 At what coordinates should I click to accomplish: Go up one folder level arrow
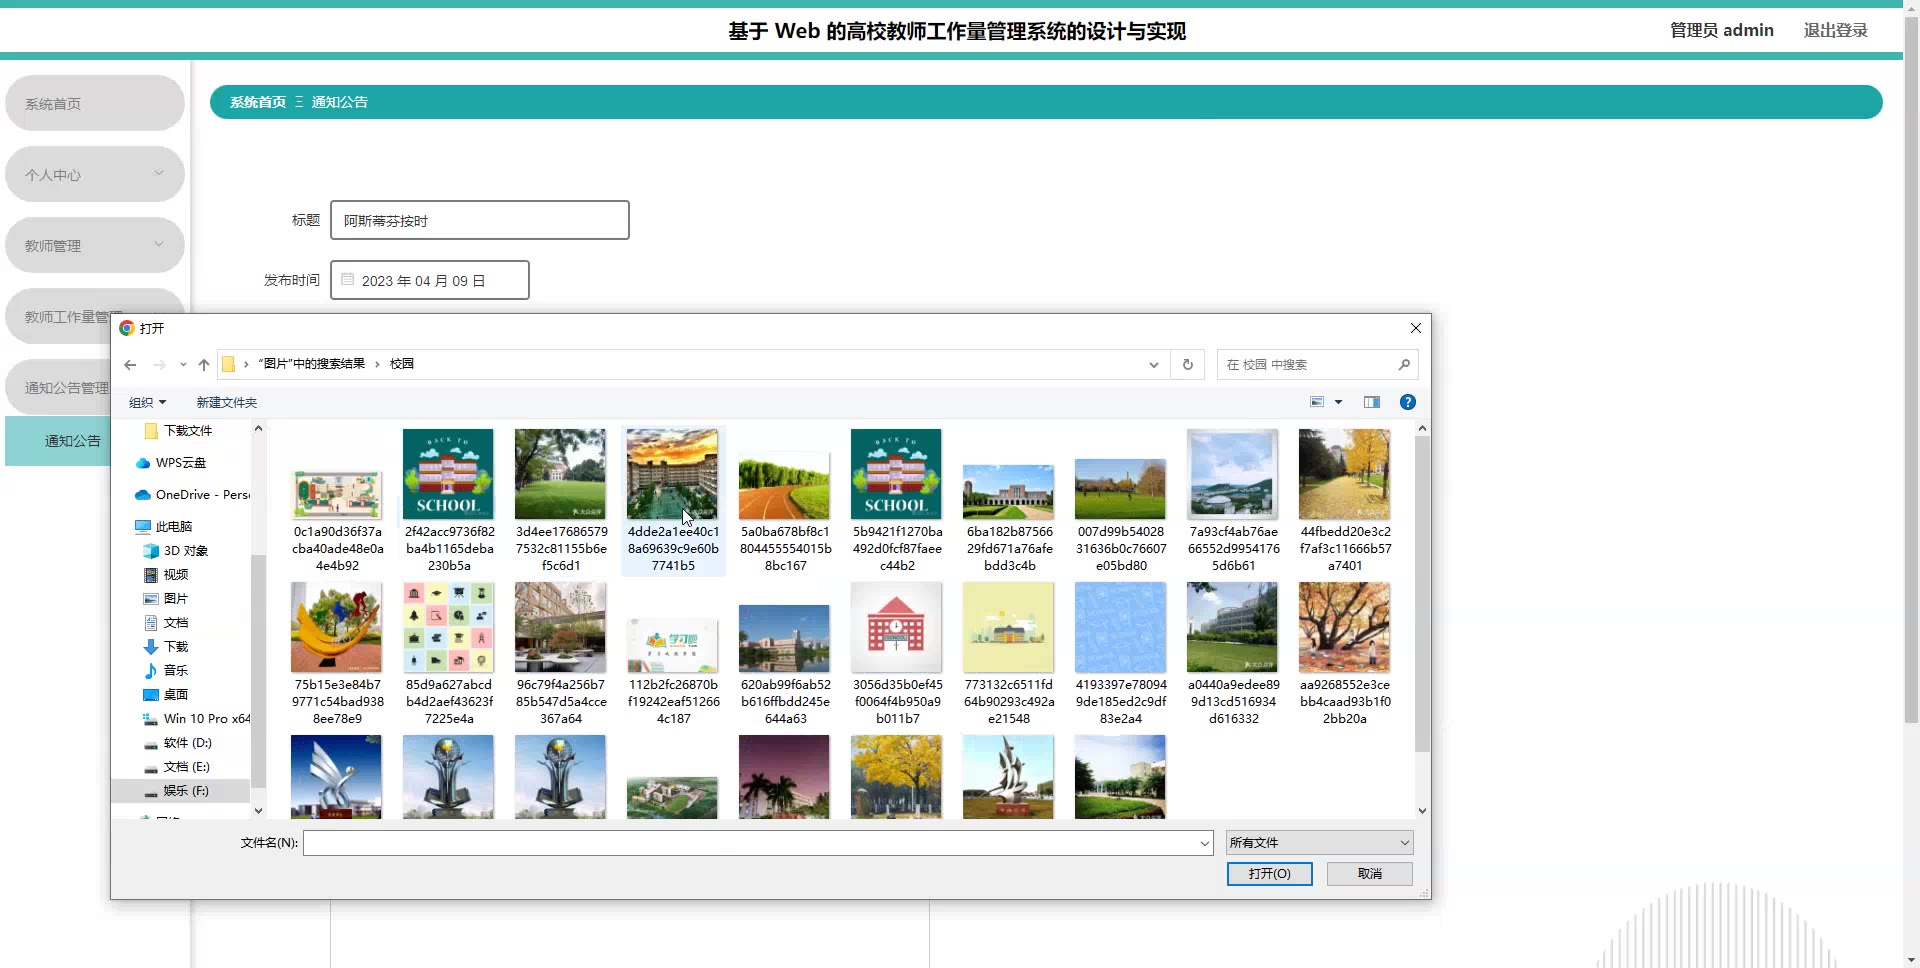[x=204, y=365]
